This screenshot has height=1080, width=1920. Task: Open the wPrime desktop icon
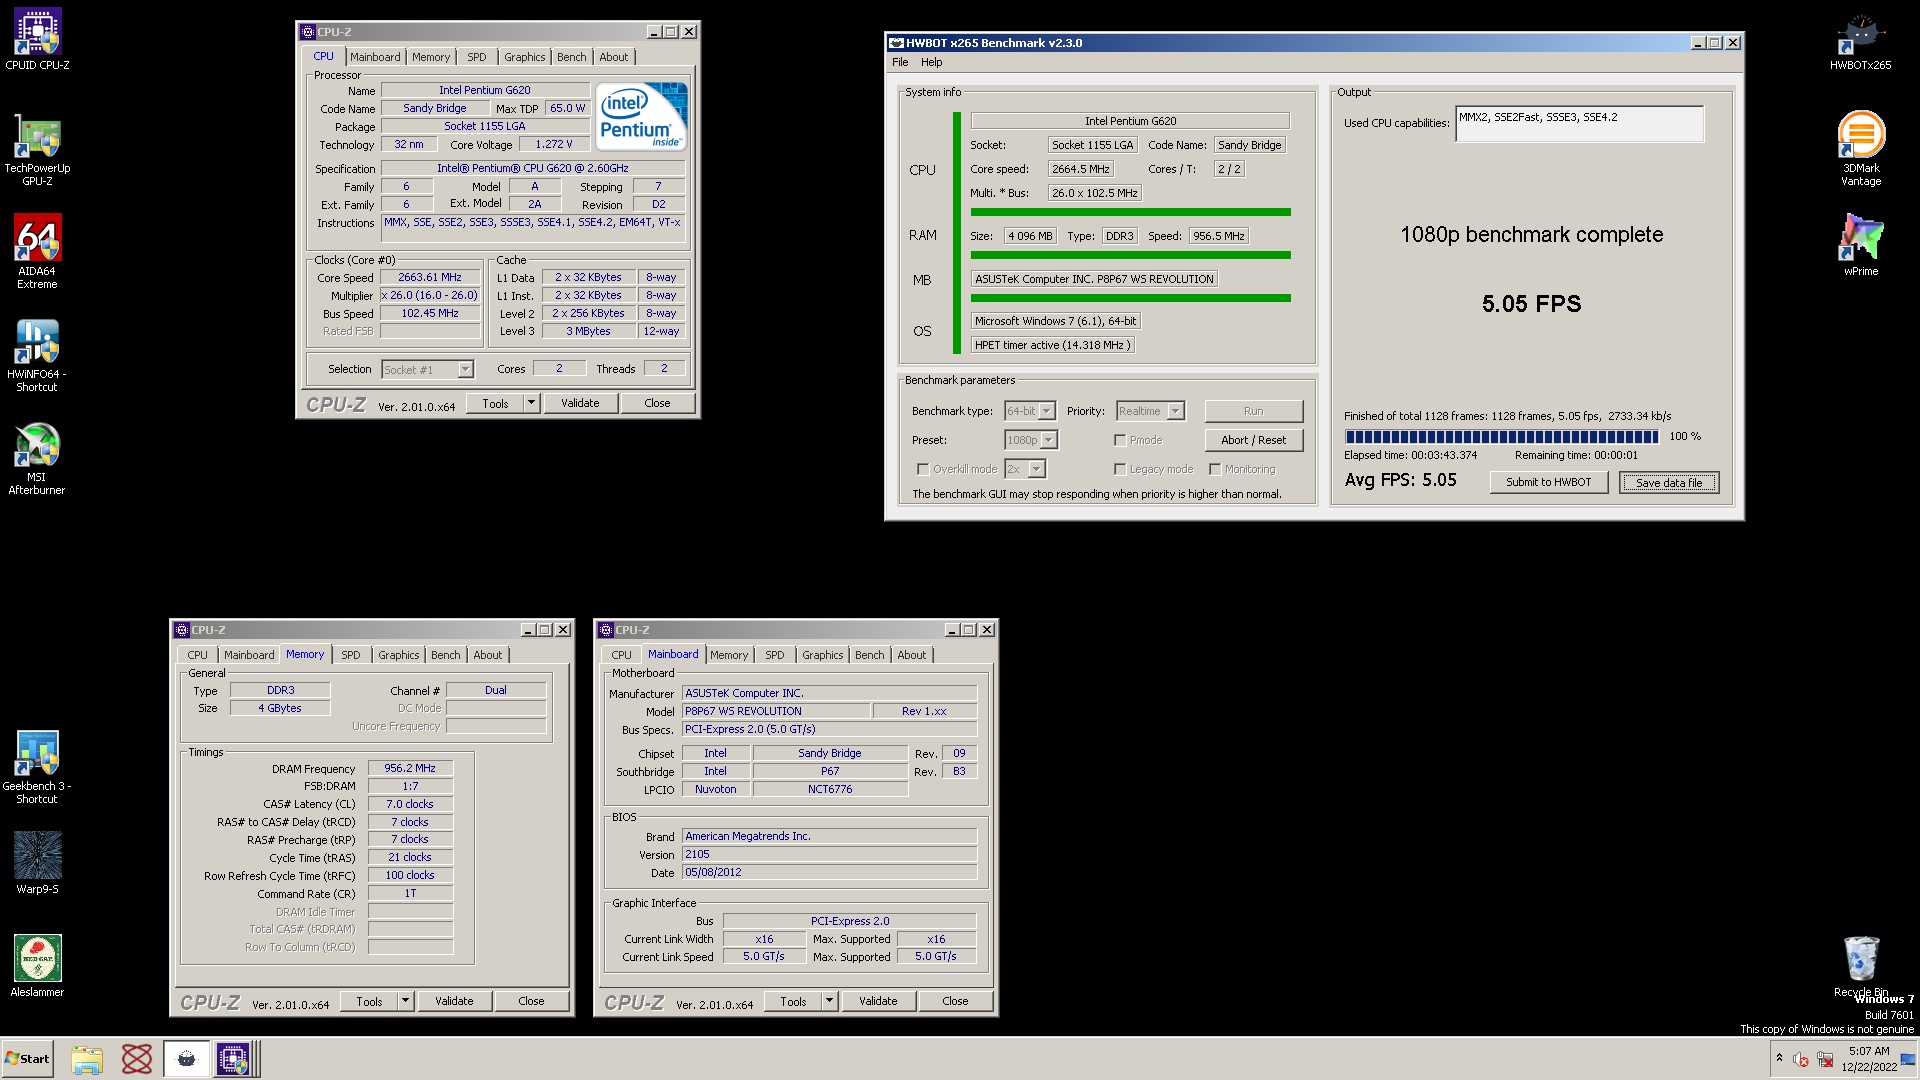[1860, 244]
